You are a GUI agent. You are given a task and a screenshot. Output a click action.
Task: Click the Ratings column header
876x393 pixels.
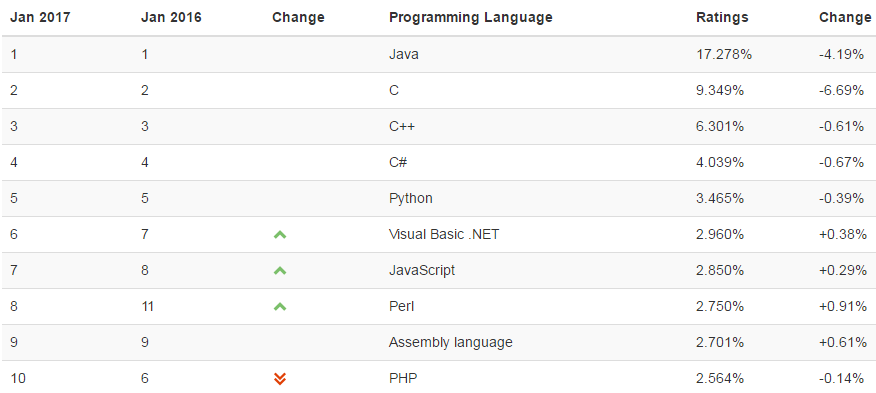tap(722, 17)
